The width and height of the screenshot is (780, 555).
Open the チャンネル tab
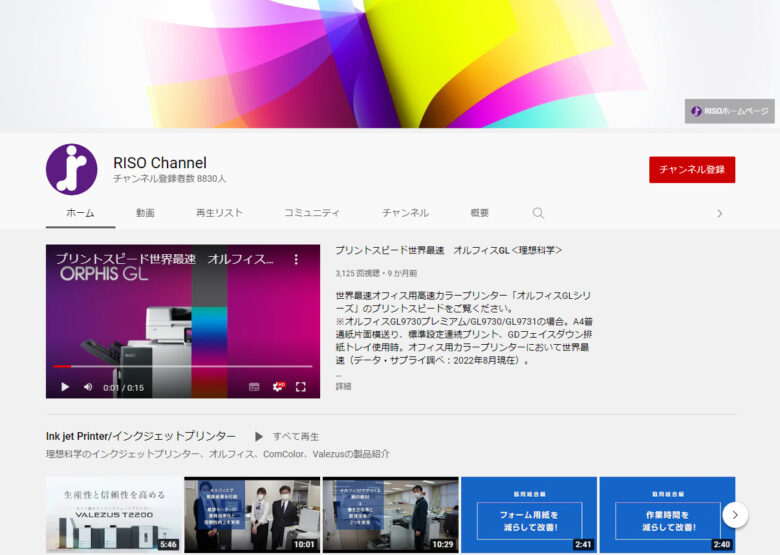click(x=405, y=213)
